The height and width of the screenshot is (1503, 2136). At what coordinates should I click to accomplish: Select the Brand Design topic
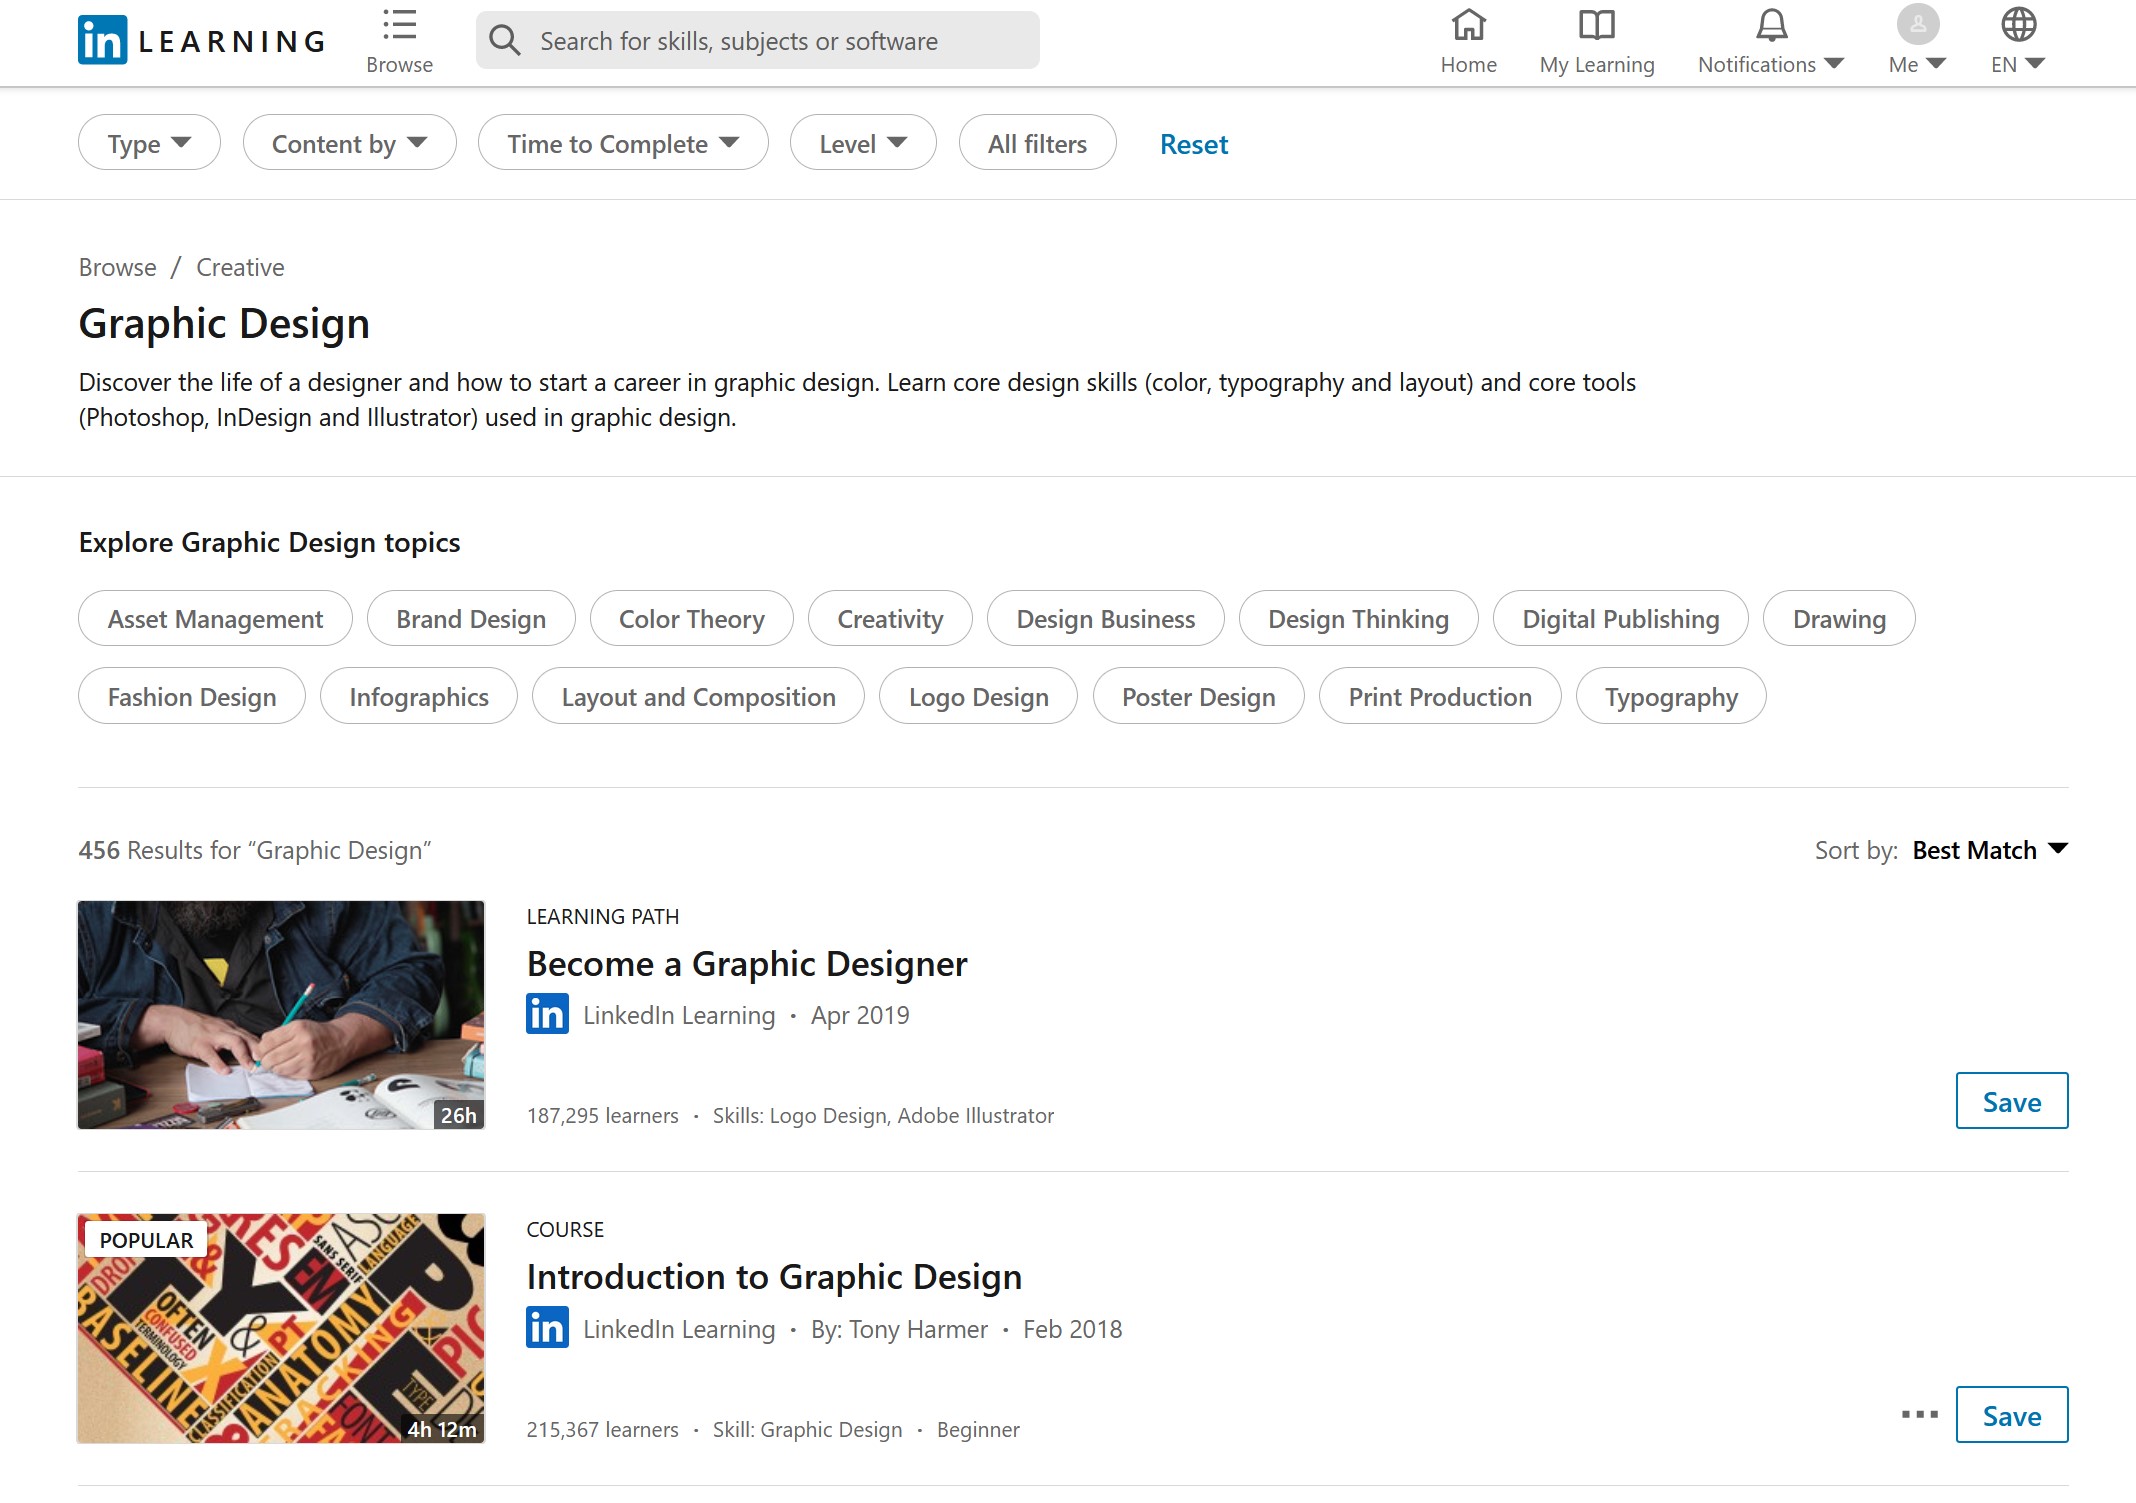[x=471, y=619]
